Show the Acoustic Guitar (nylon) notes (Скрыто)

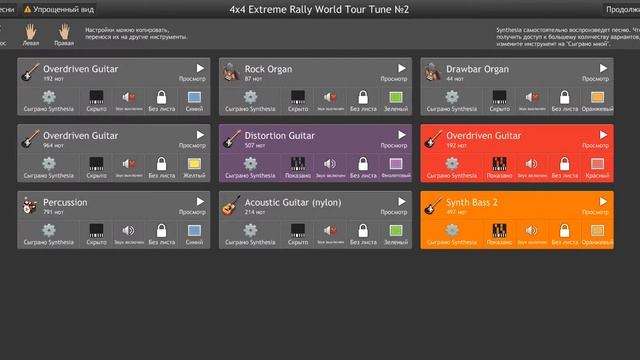[298, 231]
